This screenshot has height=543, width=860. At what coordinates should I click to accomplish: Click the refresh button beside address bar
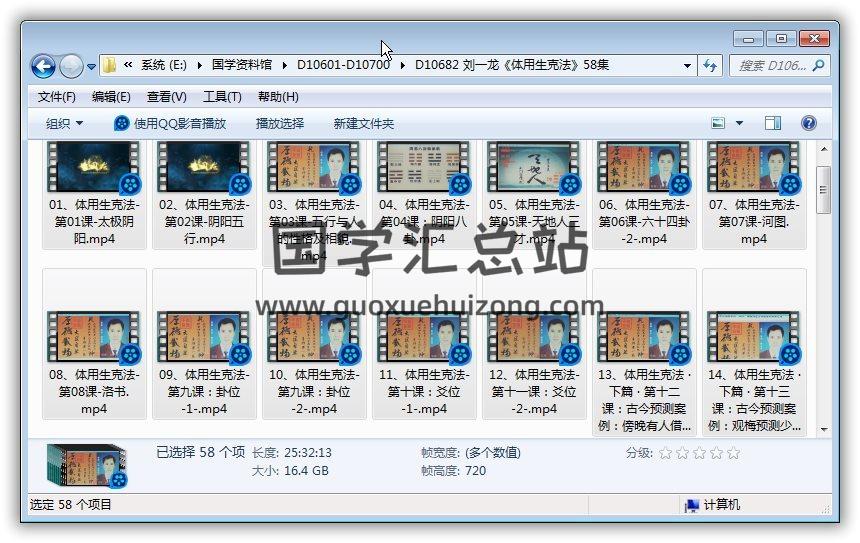[710, 66]
